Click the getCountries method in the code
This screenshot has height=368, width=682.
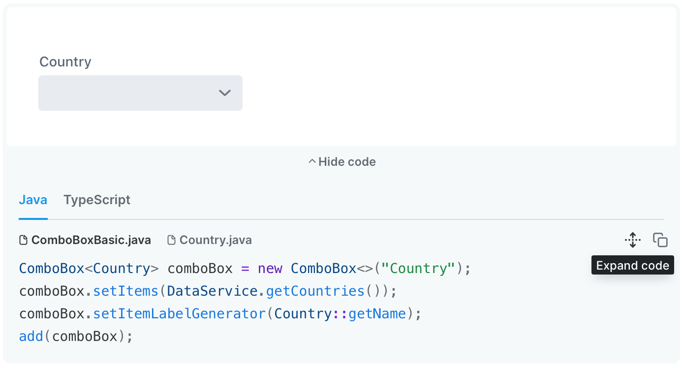tap(315, 291)
